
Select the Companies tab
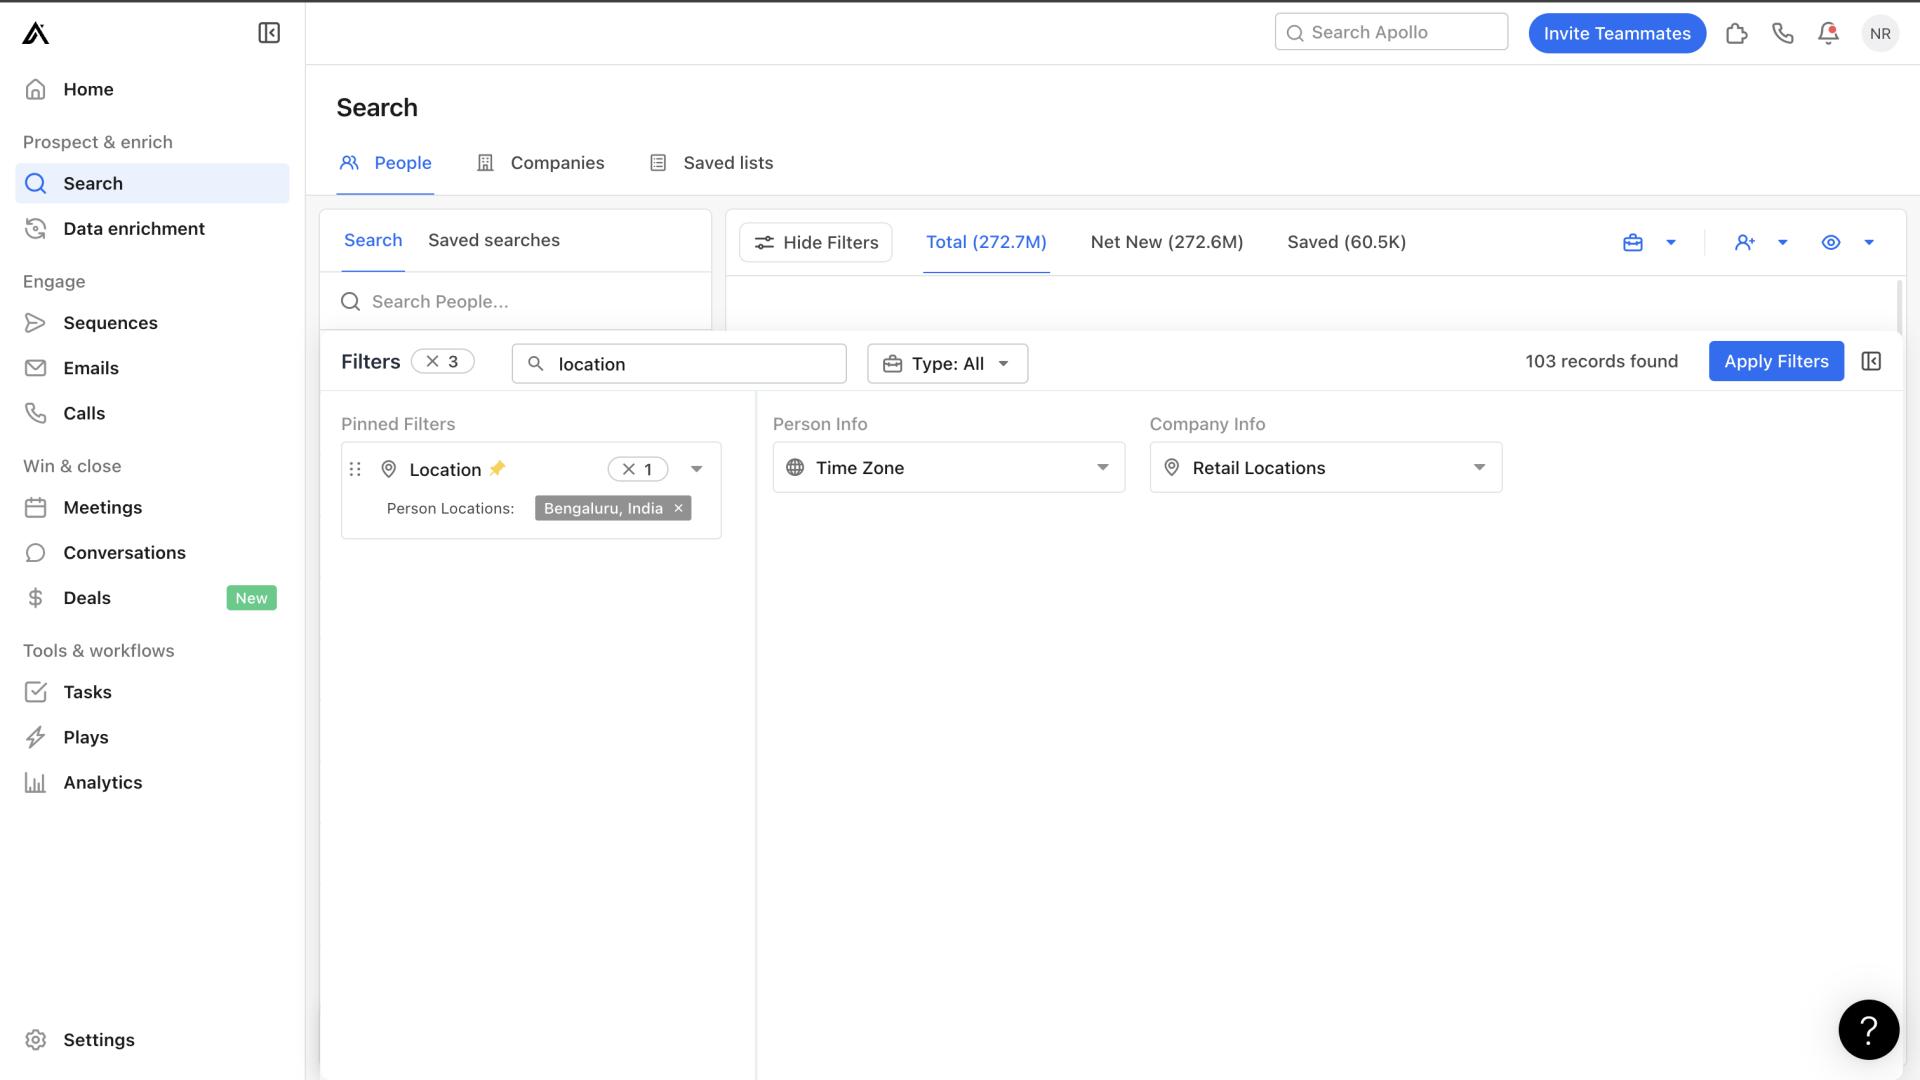pos(558,162)
